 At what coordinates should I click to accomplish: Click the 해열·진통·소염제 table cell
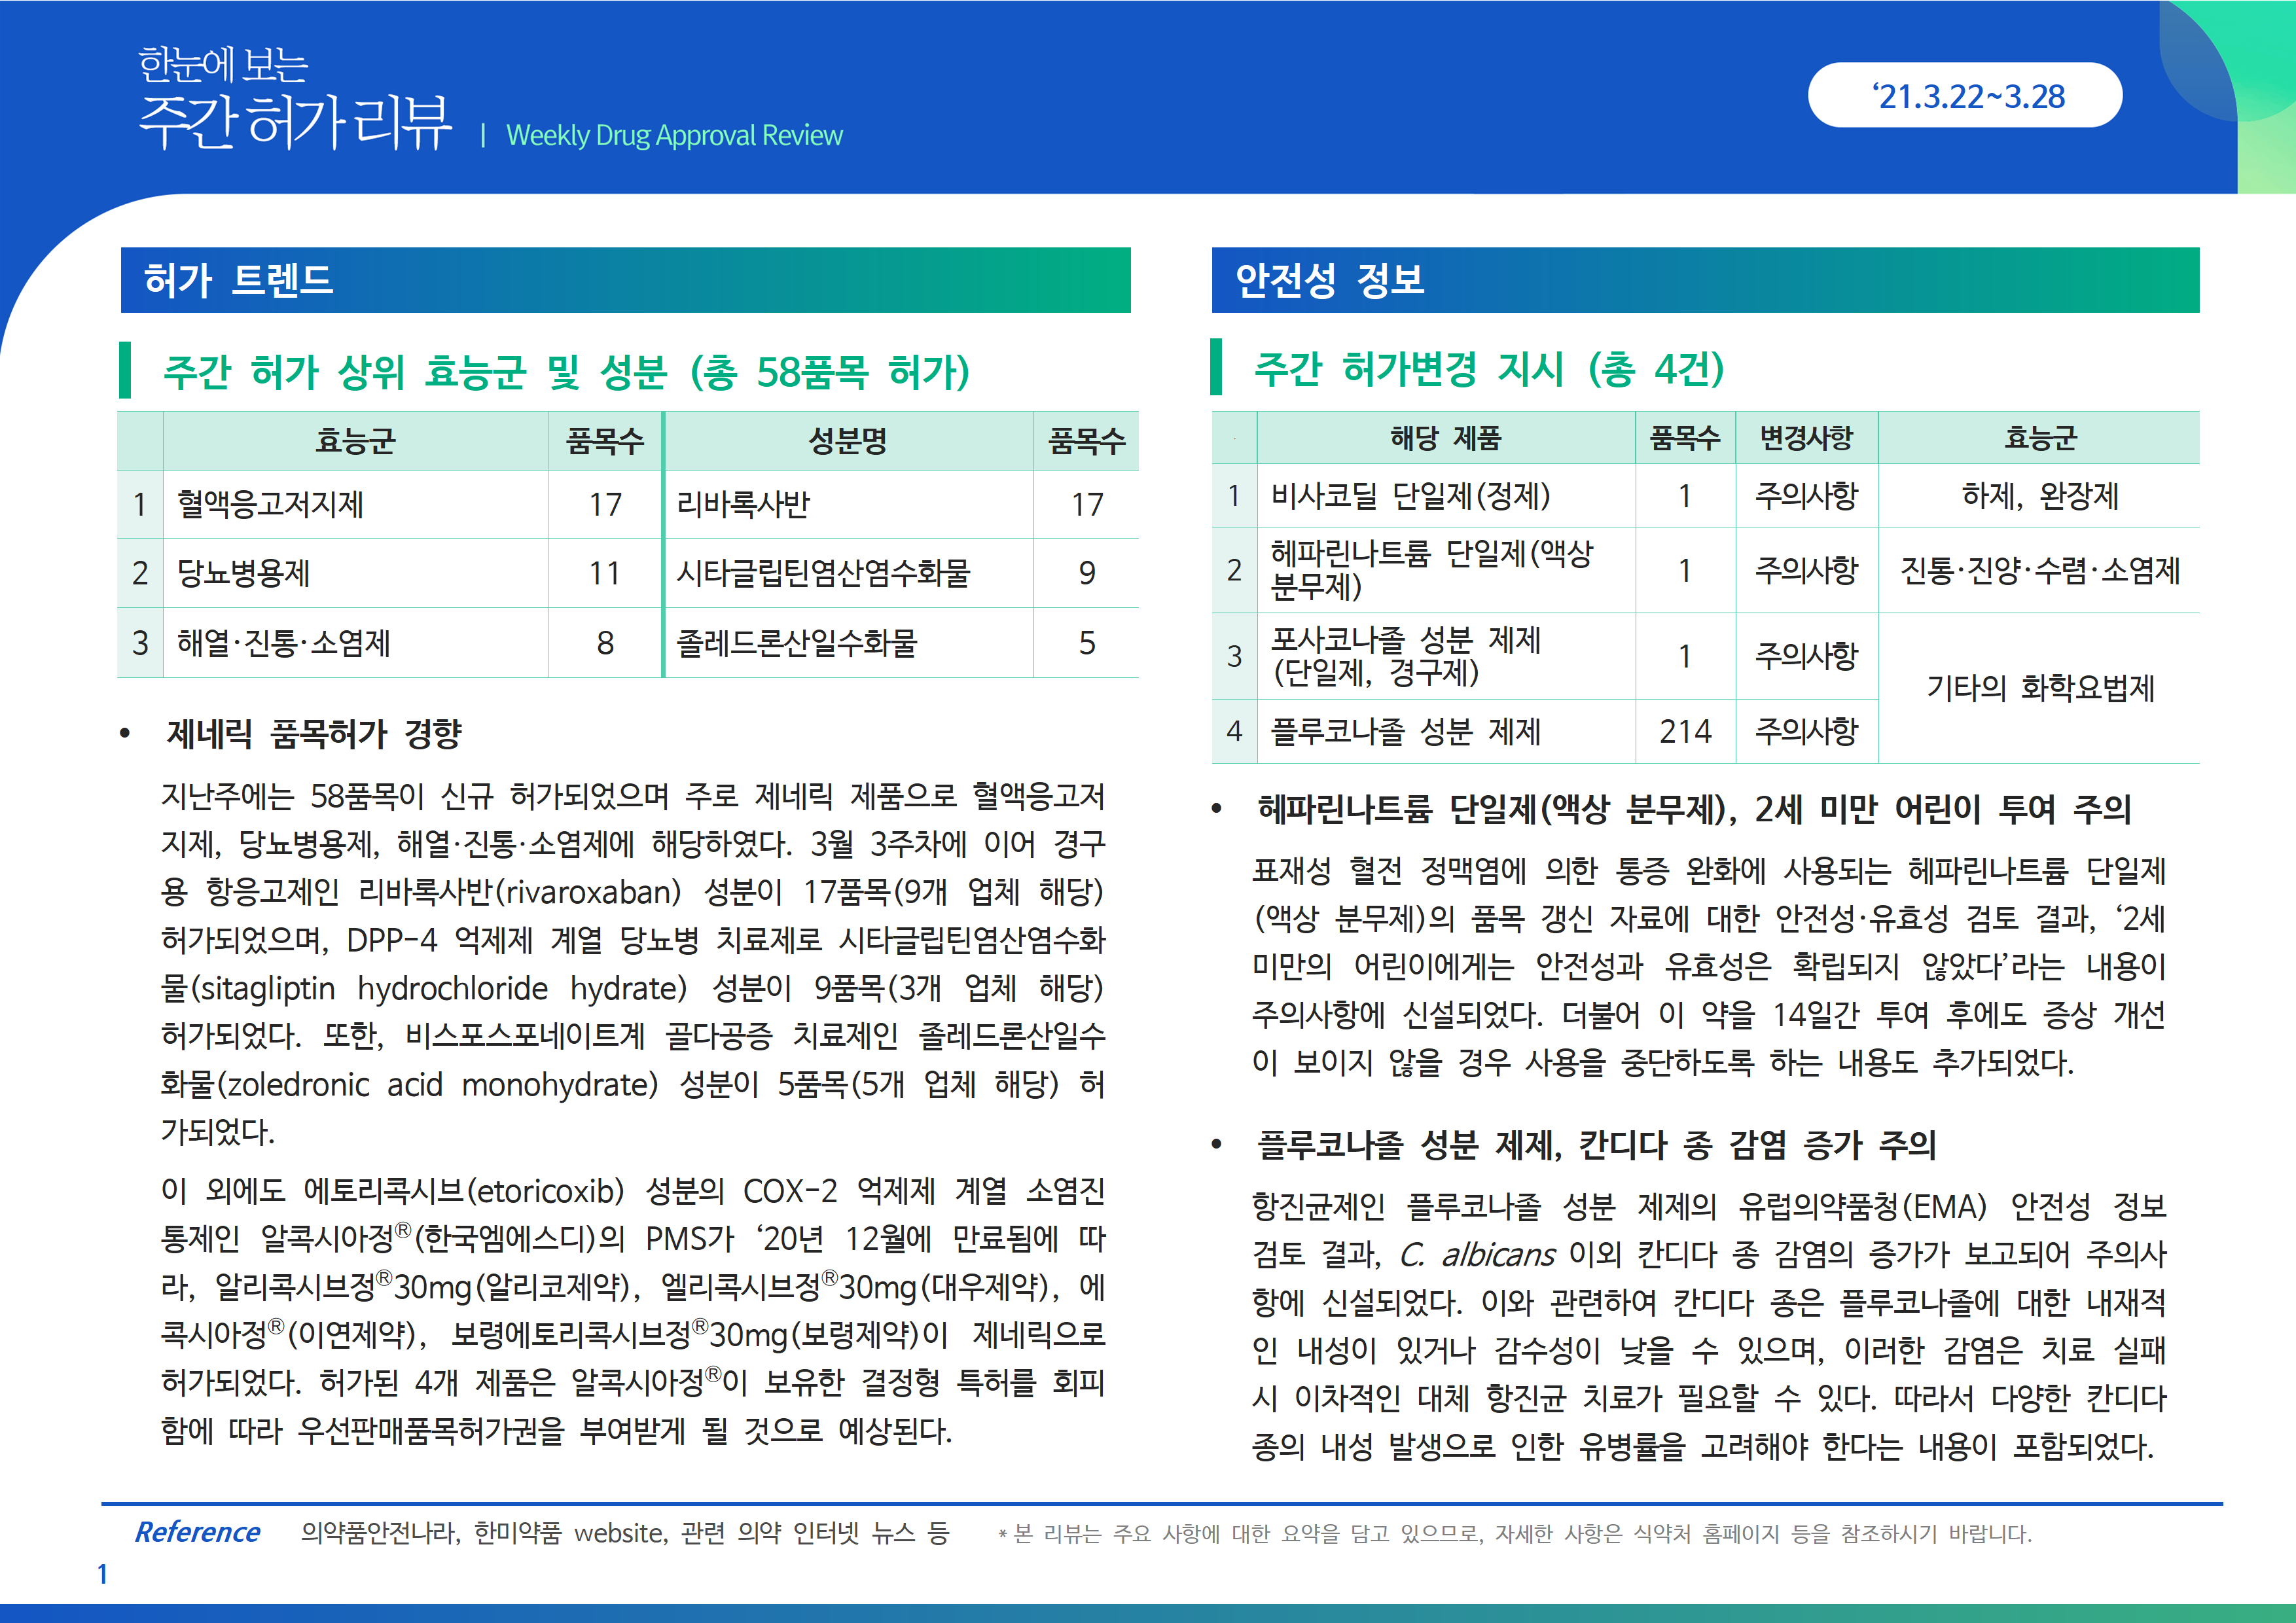(x=283, y=642)
